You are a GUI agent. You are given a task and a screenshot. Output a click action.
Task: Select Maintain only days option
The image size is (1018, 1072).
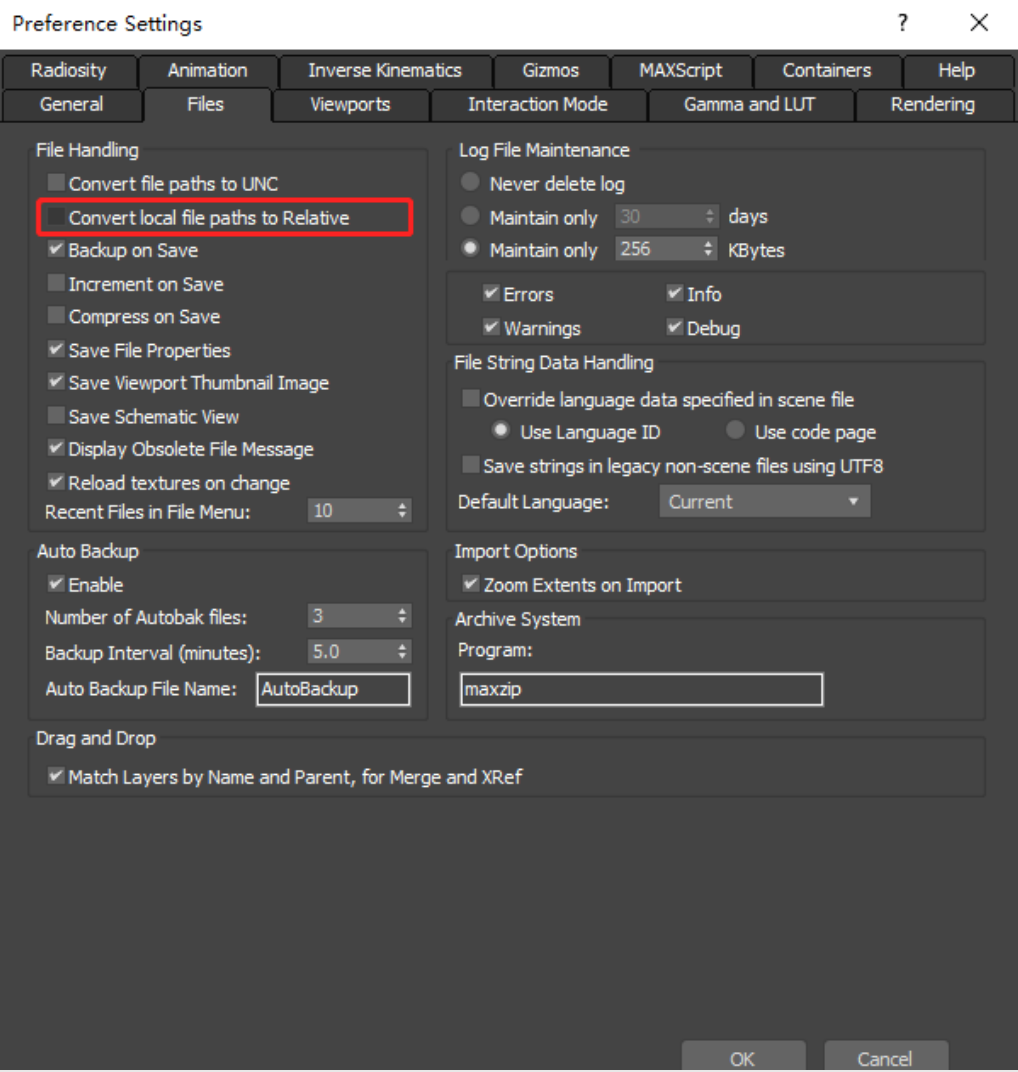point(470,216)
